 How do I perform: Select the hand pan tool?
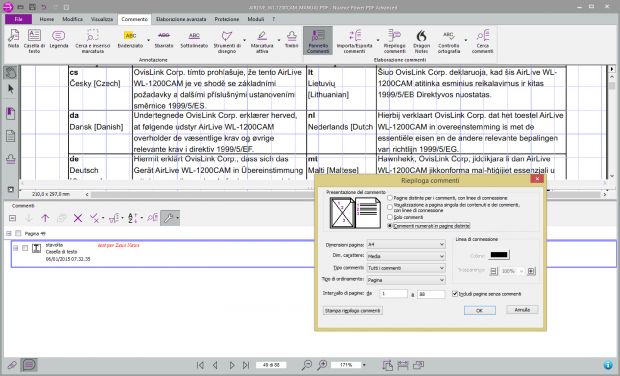click(11, 73)
